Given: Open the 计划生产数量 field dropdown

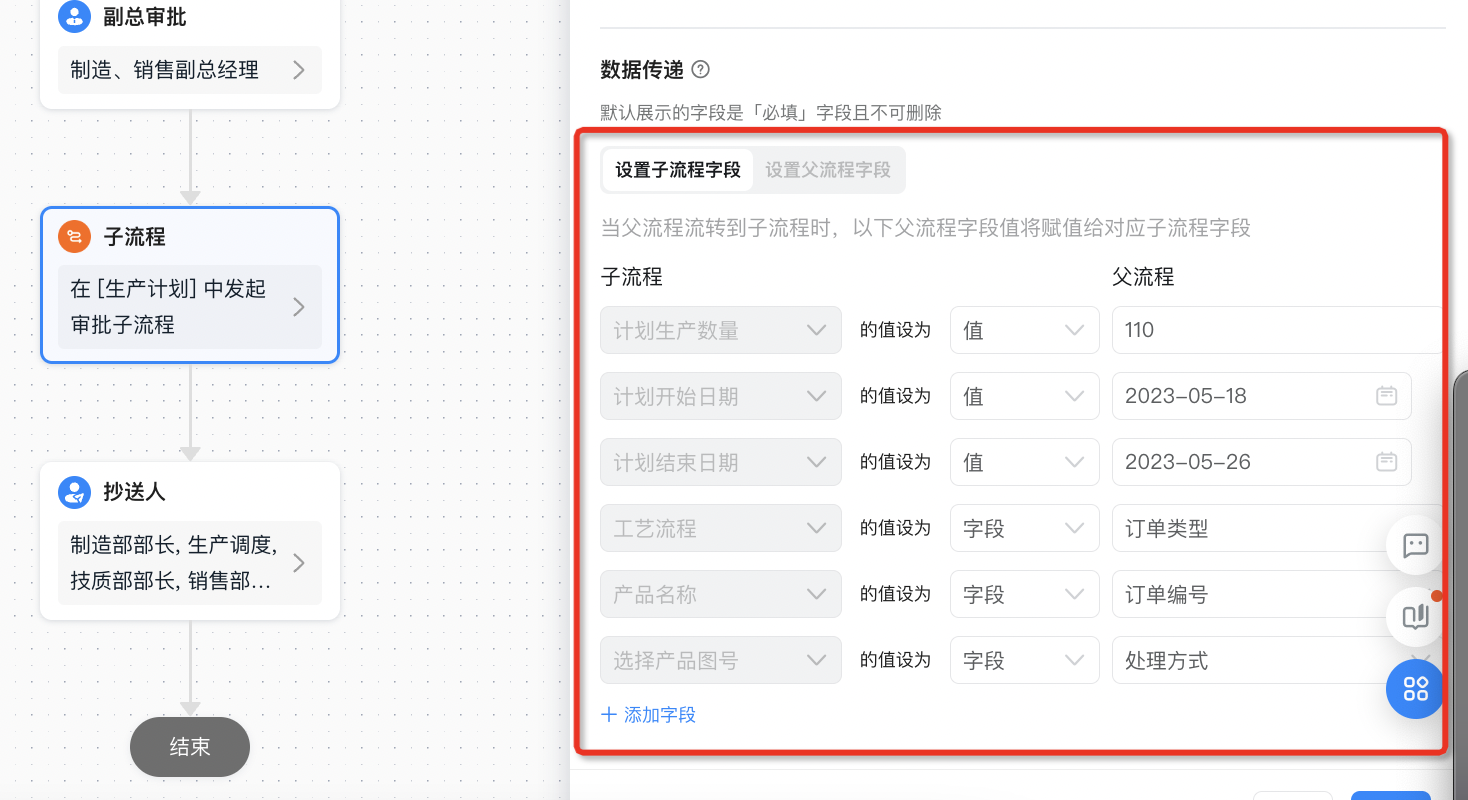Looking at the screenshot, I should point(721,330).
